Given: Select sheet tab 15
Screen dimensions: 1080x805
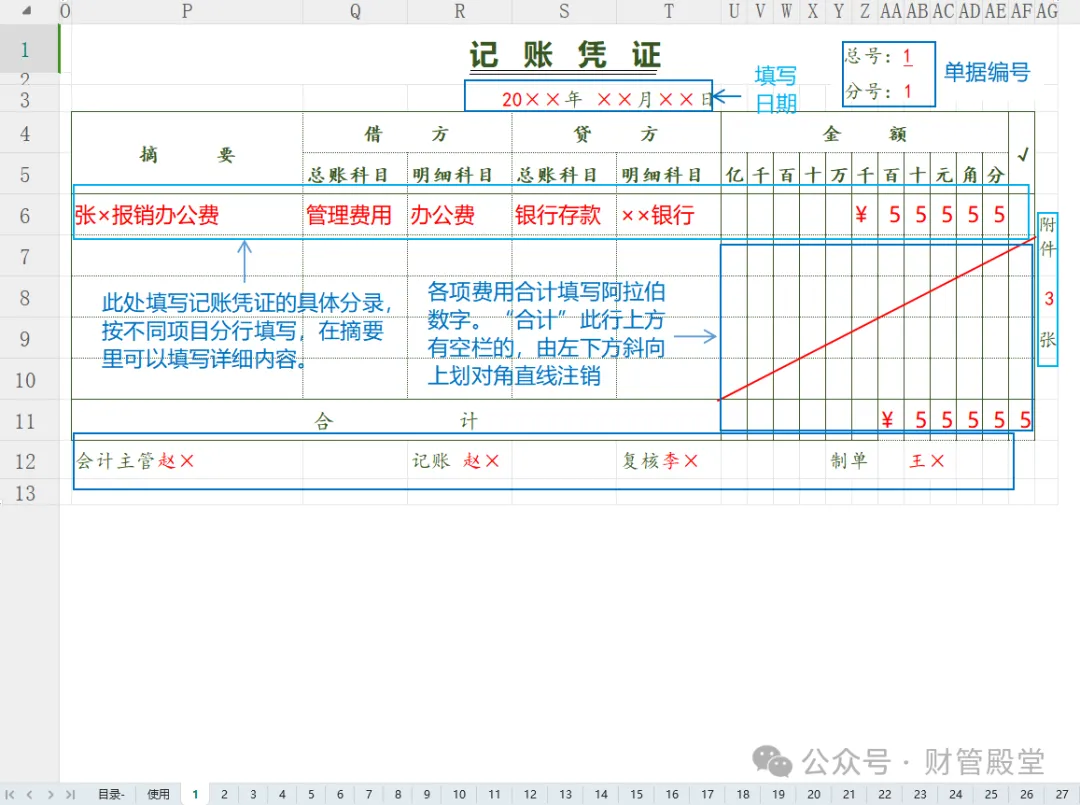Looking at the screenshot, I should [x=636, y=794].
